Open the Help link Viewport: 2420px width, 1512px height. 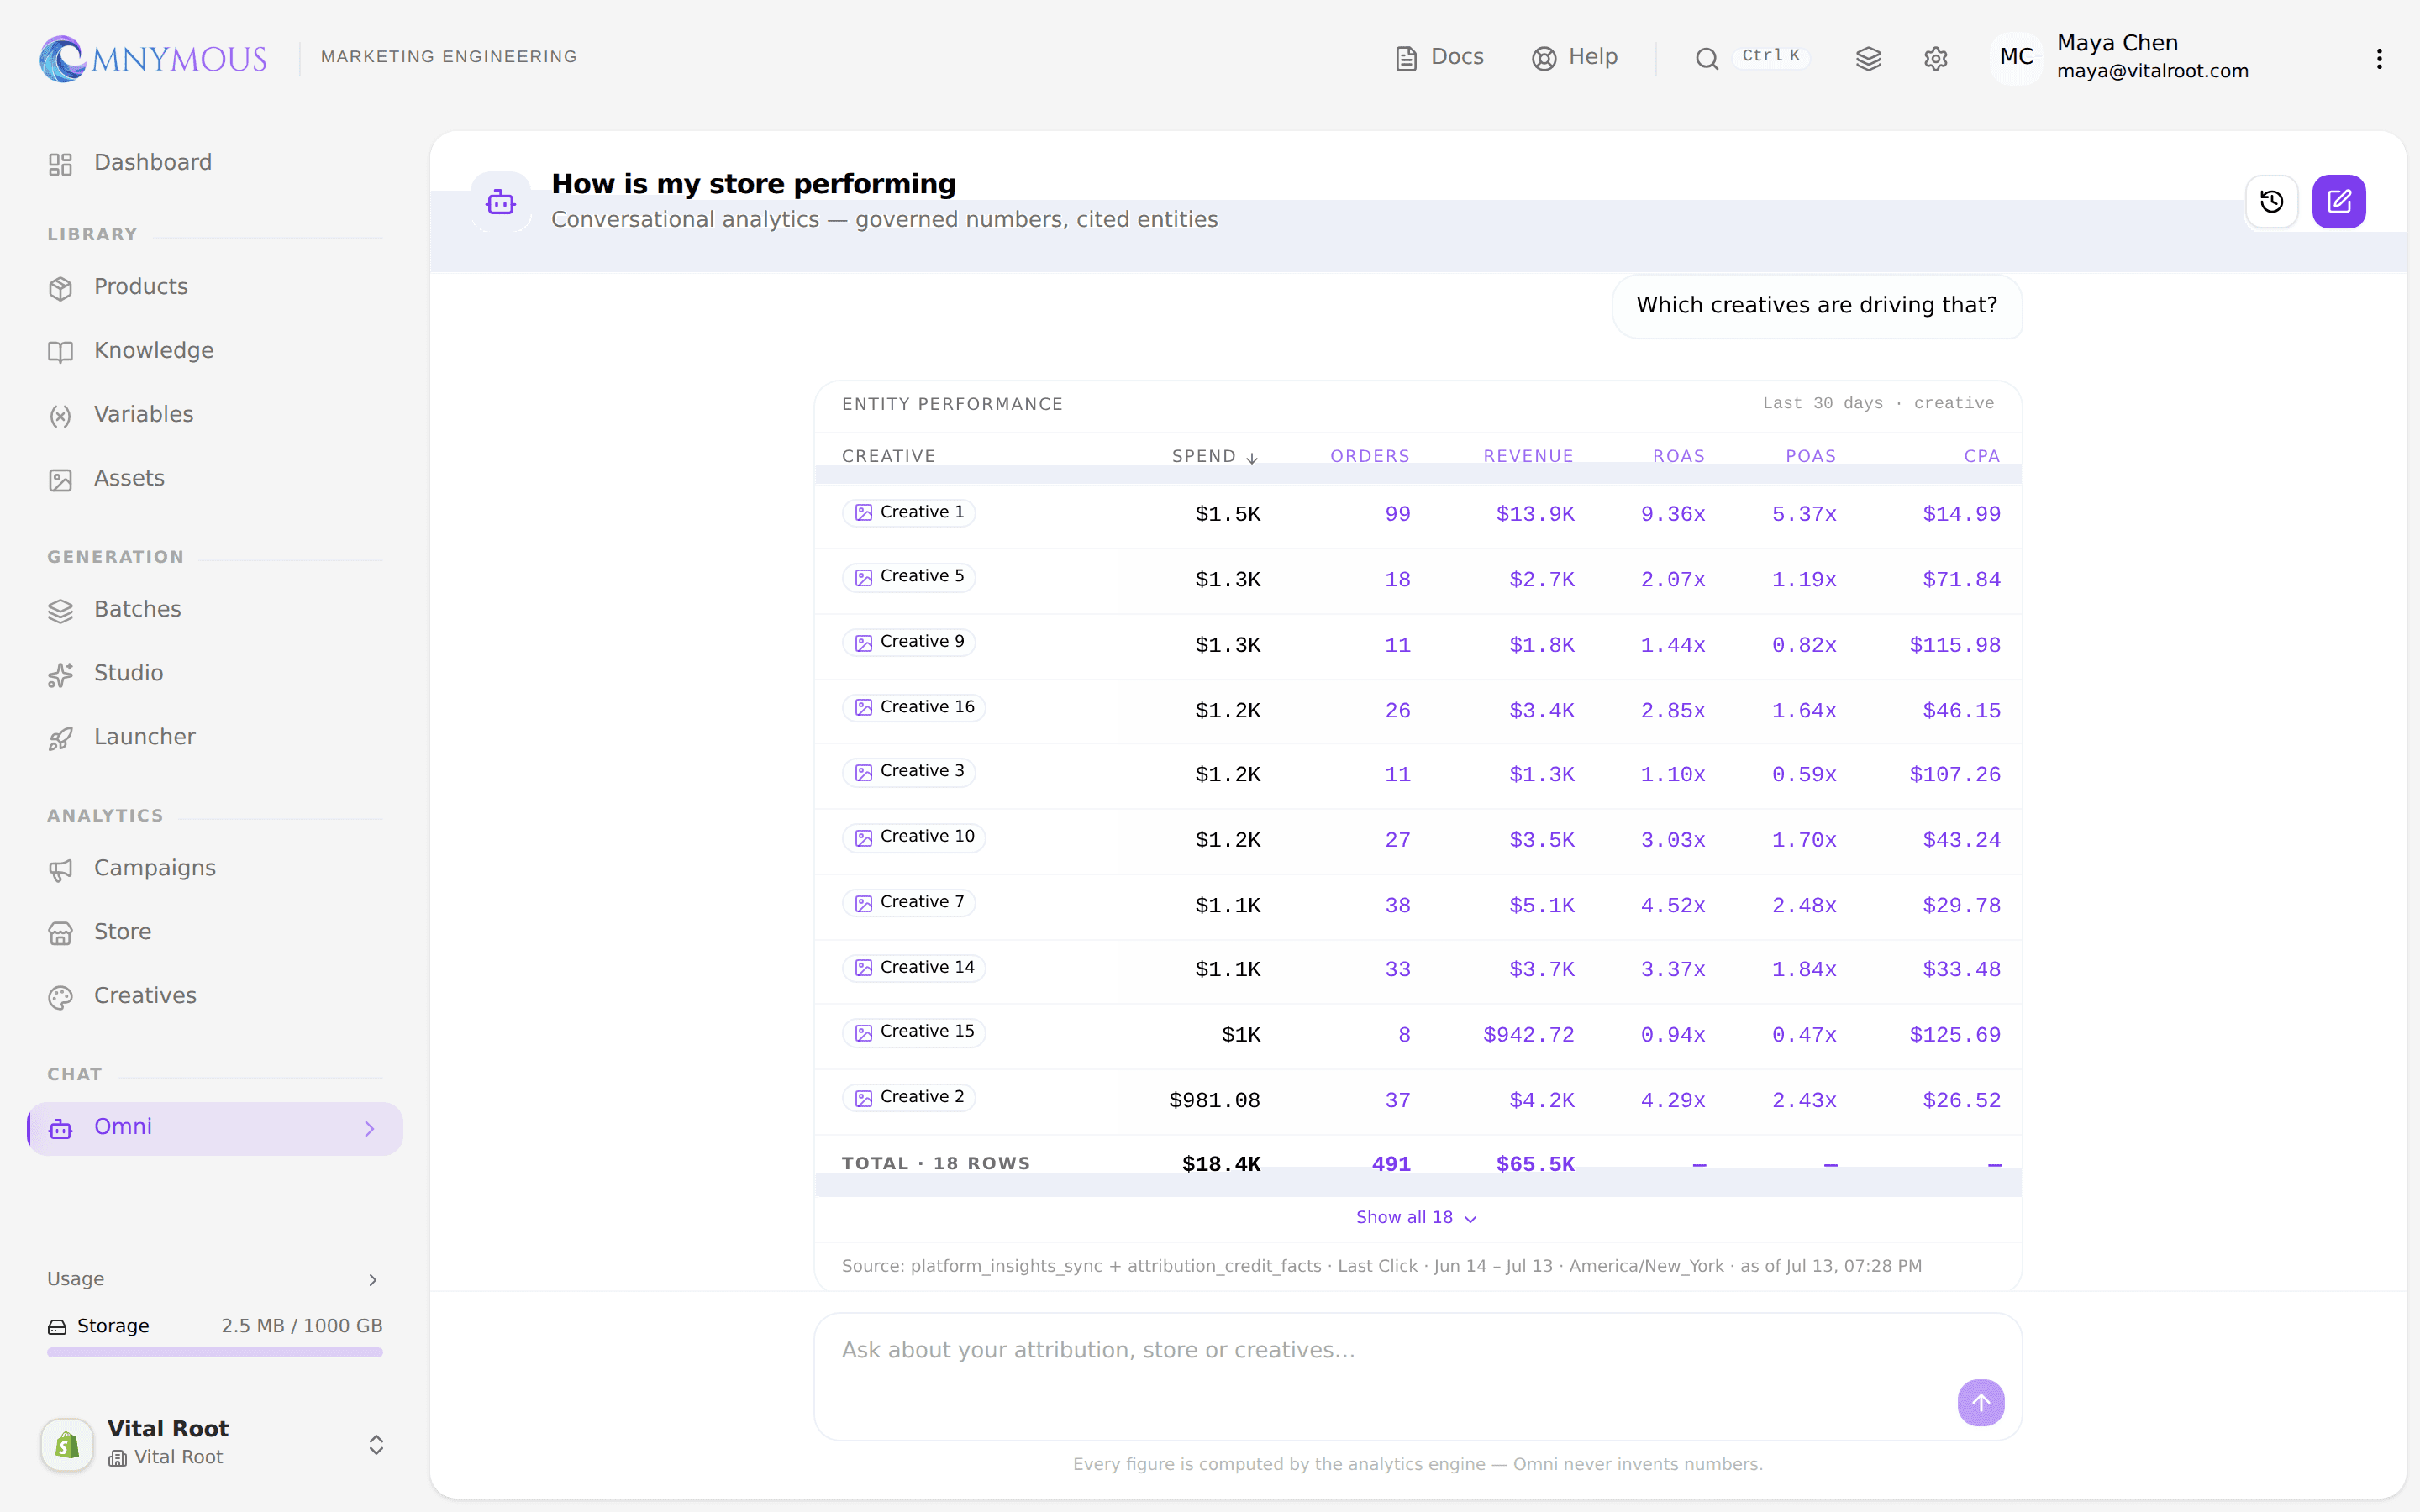[1575, 57]
